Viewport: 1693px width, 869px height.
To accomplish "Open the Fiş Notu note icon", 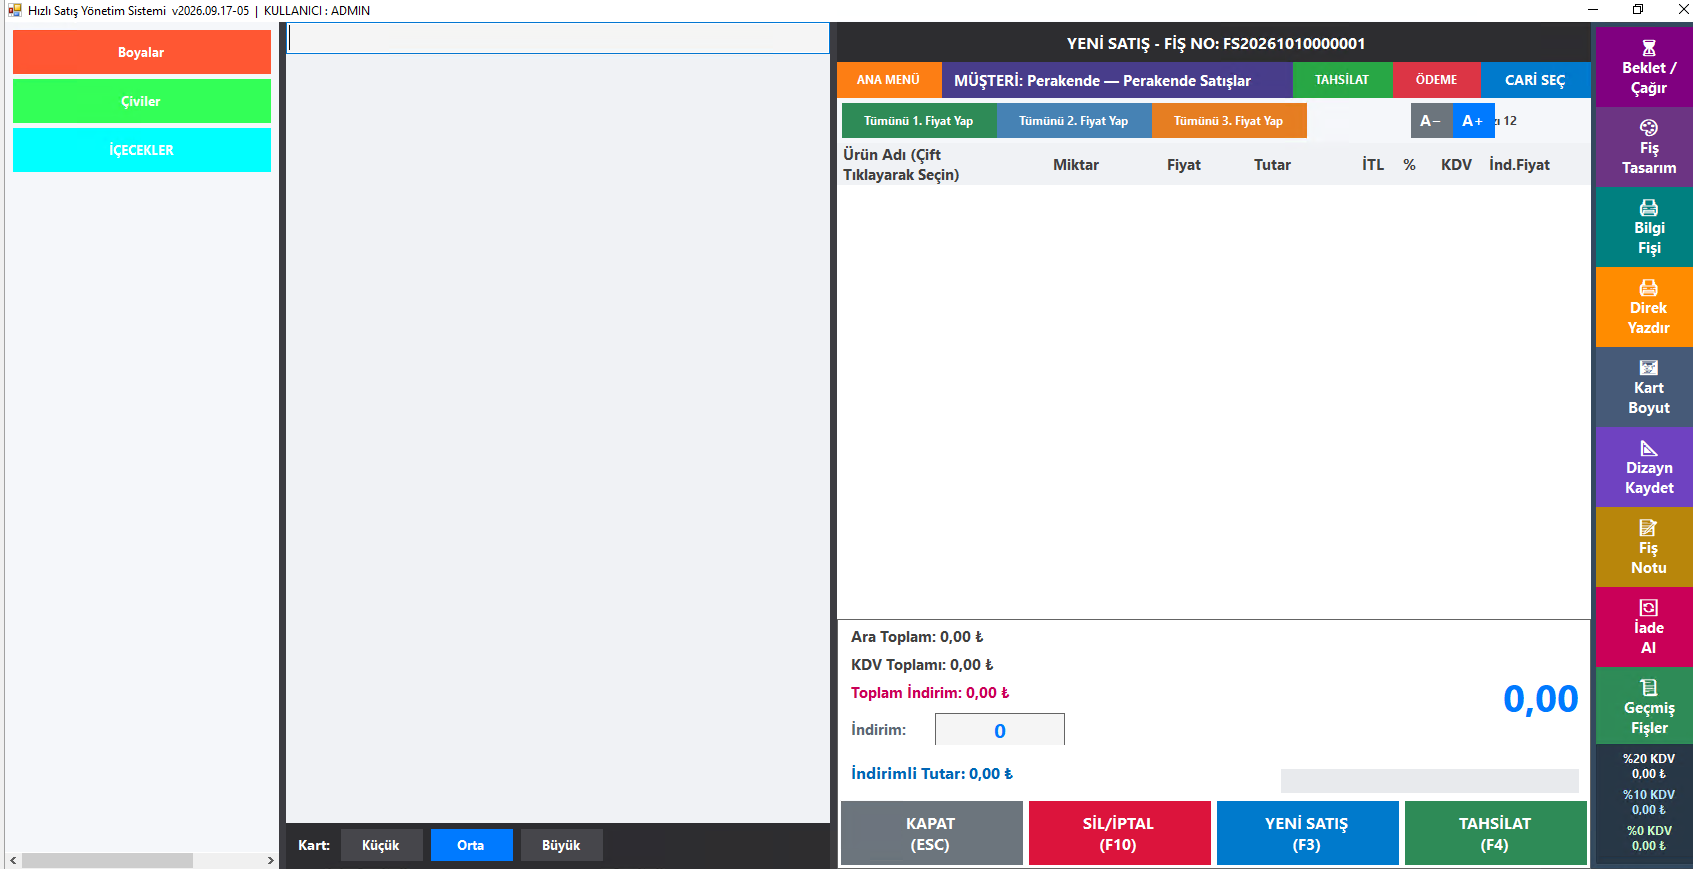I will point(1649,528).
